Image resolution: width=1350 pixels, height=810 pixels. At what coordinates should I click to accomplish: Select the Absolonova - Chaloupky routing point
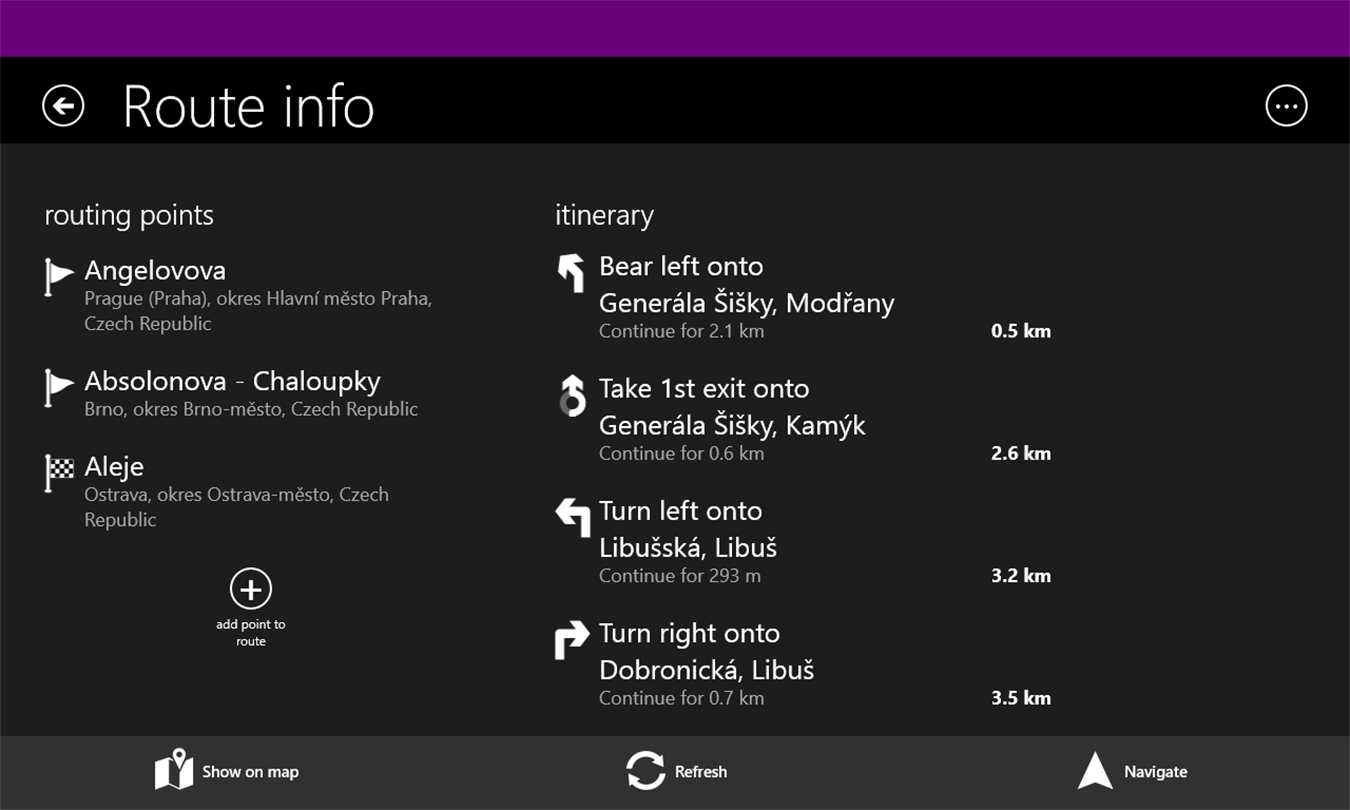click(232, 382)
